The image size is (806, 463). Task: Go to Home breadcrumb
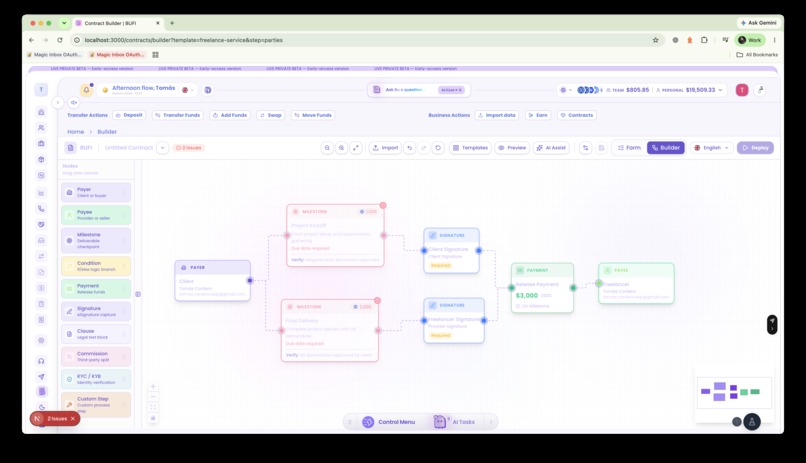point(75,132)
